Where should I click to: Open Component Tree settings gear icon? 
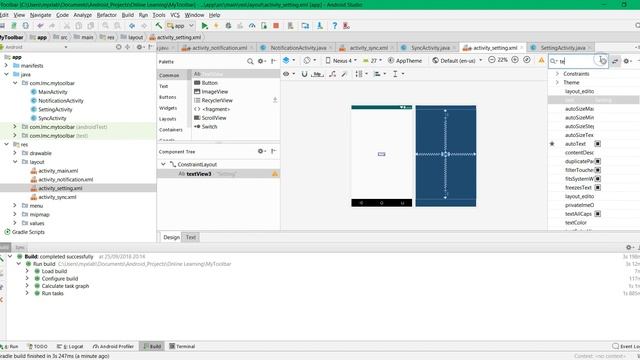pos(261,151)
